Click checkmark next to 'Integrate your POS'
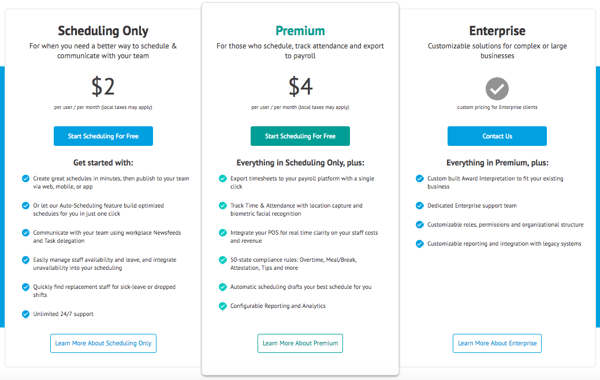Screen dimensions: 600x380 pos(223,233)
